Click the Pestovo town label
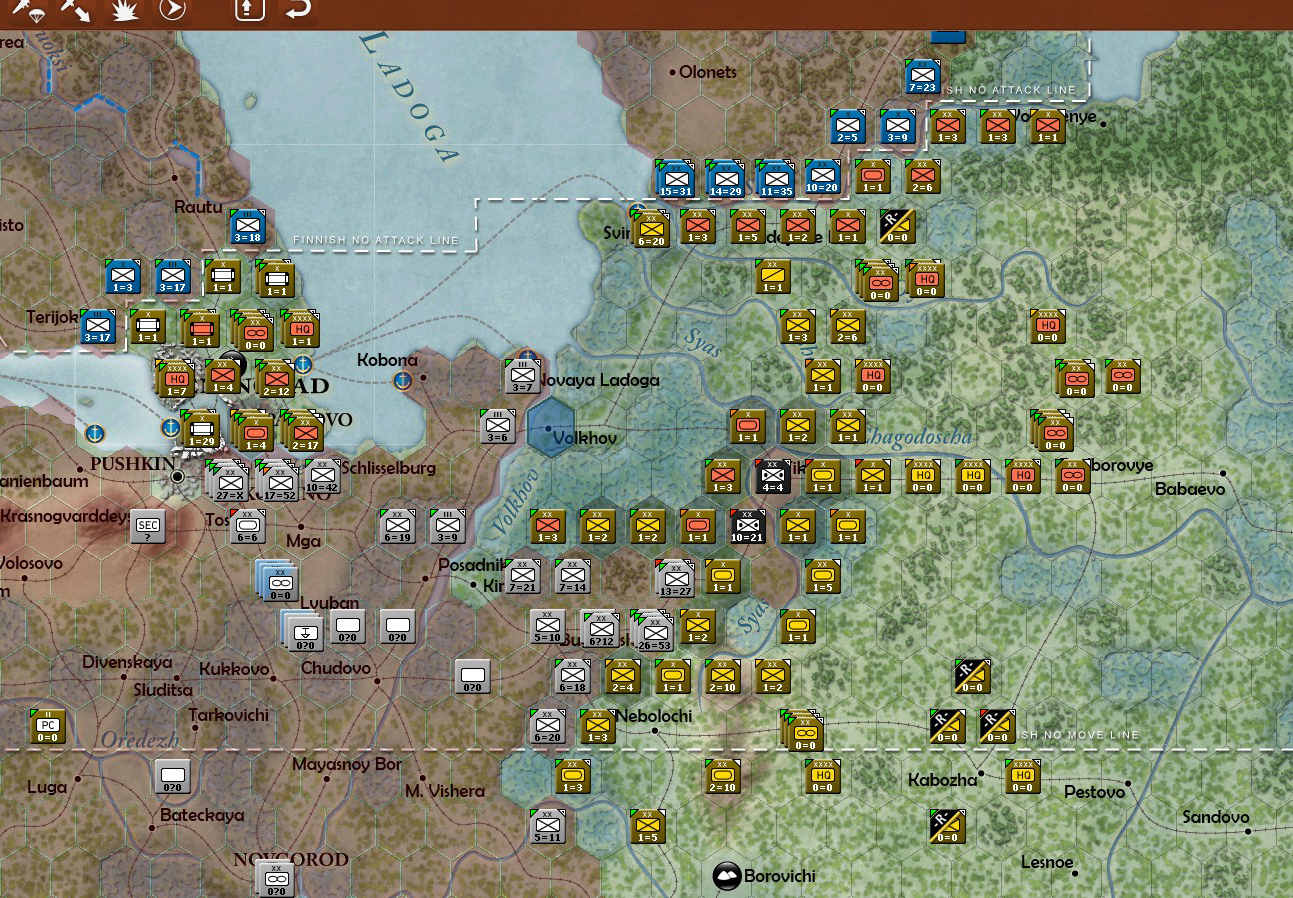The image size is (1293, 898). tap(1095, 792)
